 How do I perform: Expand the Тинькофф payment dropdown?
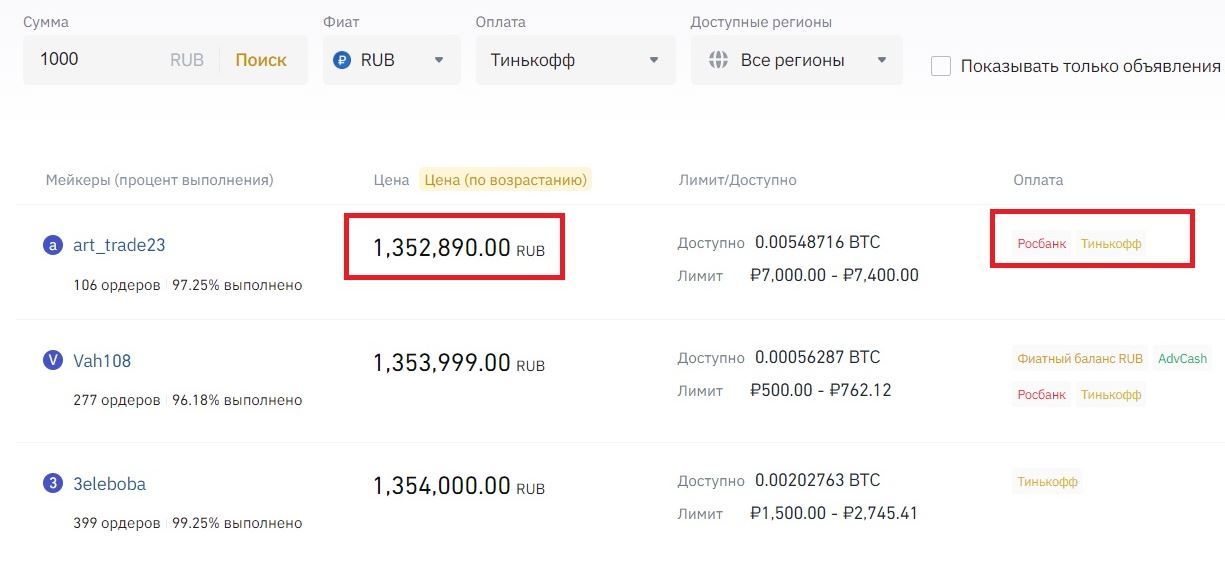(x=575, y=60)
